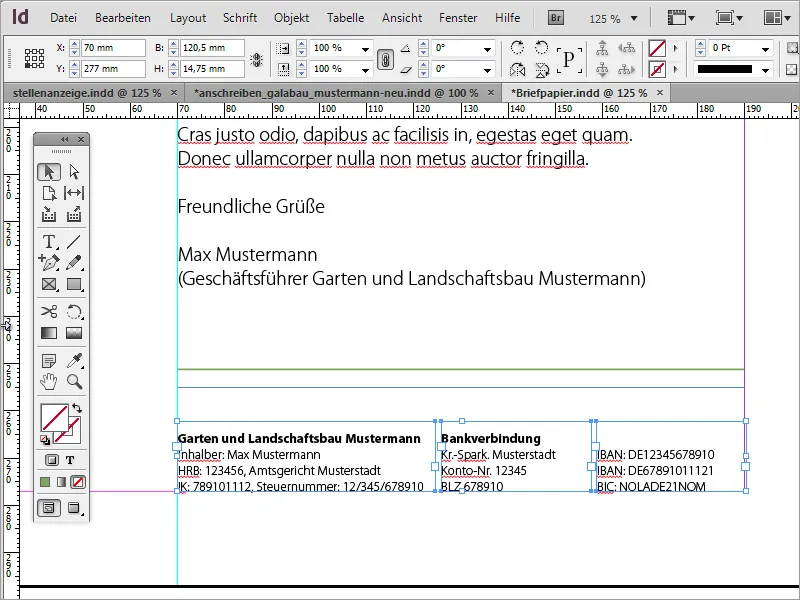Open the Bearbeiten menu
This screenshot has width=800, height=600.
tap(122, 18)
